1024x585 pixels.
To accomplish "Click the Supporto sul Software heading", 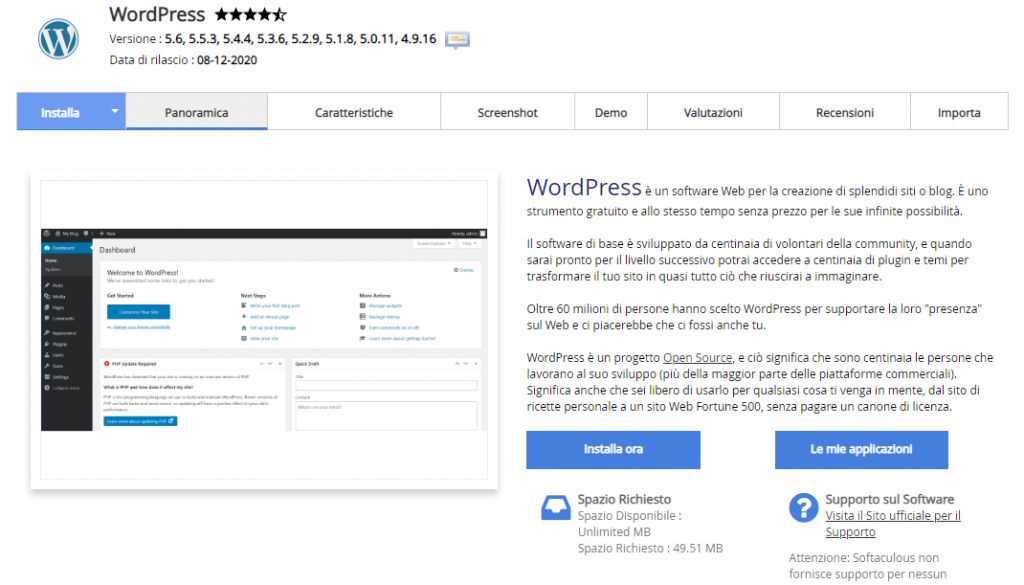I will pyautogui.click(x=889, y=499).
